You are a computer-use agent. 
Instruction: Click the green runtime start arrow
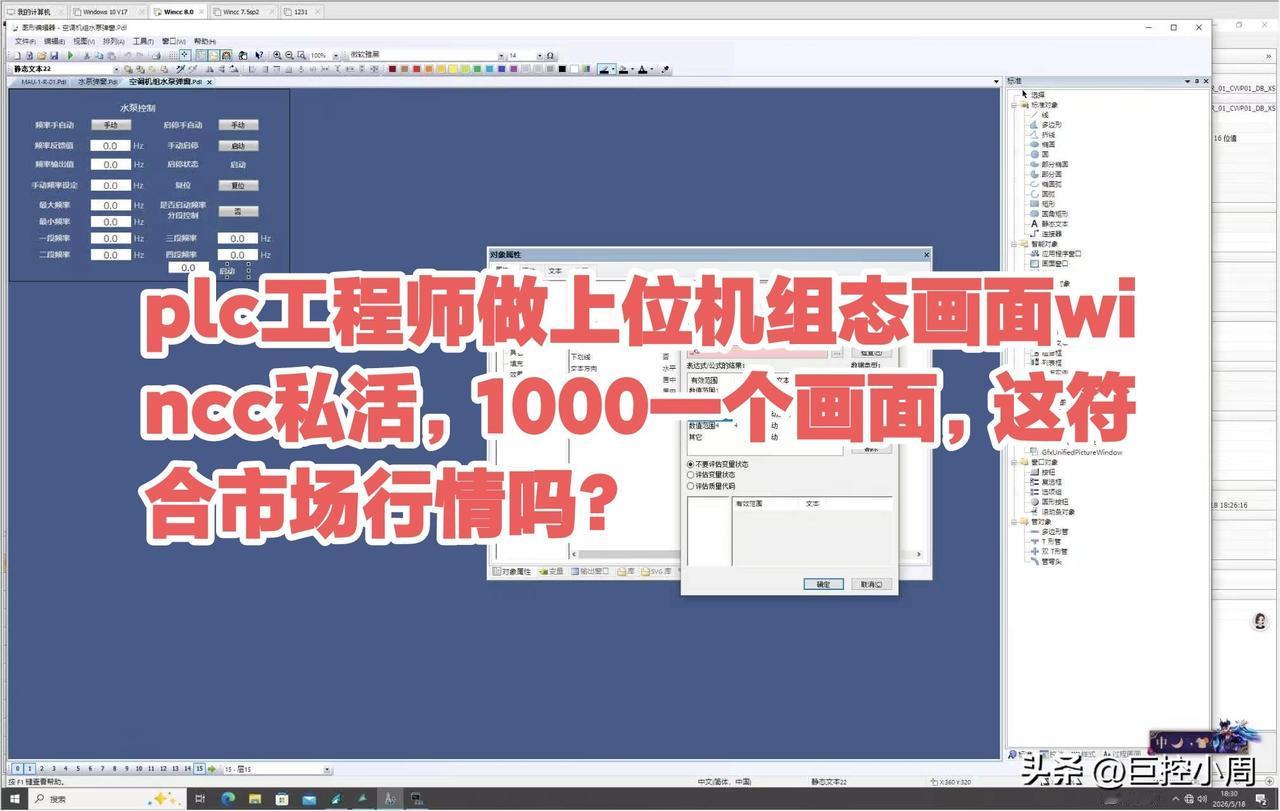click(71, 56)
